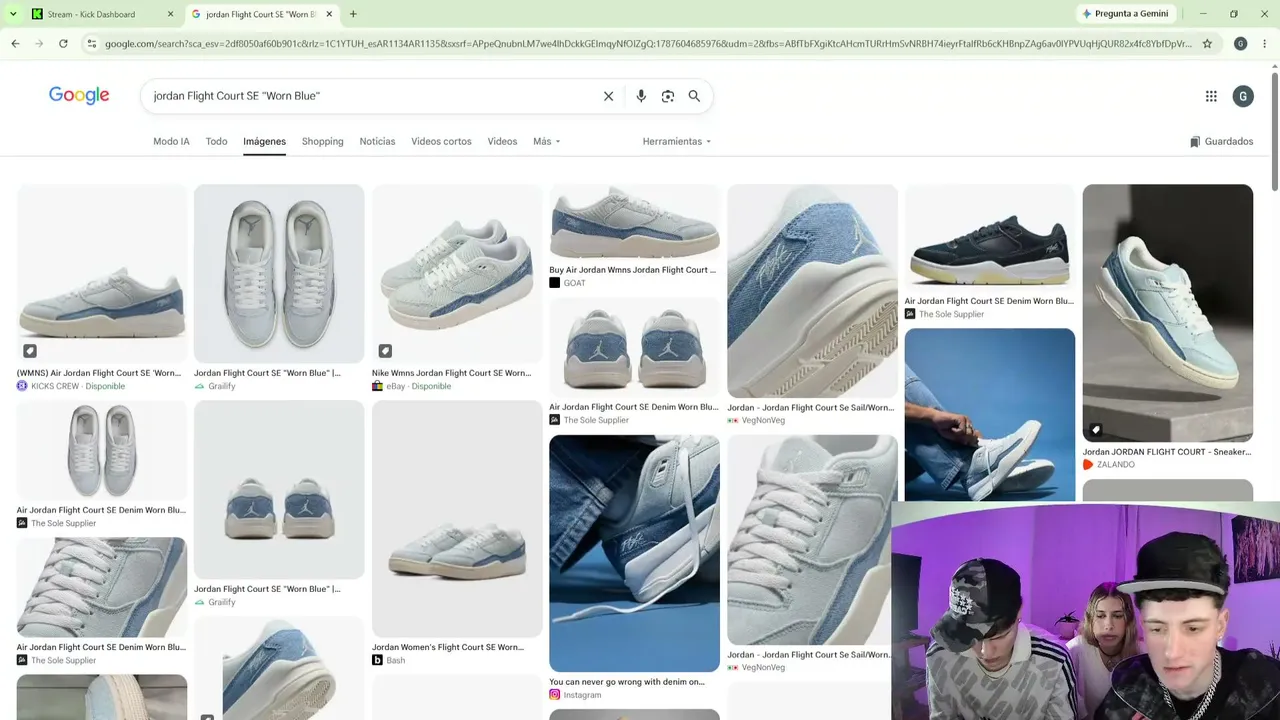1280x720 pixels.
Task: Open the eBay sneaker pair thumbnail
Action: pos(457,273)
